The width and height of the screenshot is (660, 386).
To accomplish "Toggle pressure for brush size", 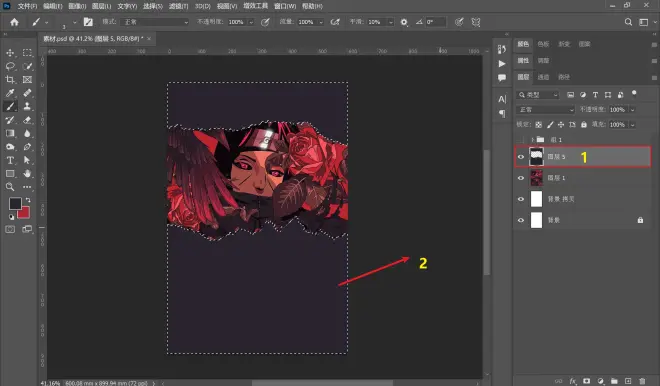I will [459, 22].
